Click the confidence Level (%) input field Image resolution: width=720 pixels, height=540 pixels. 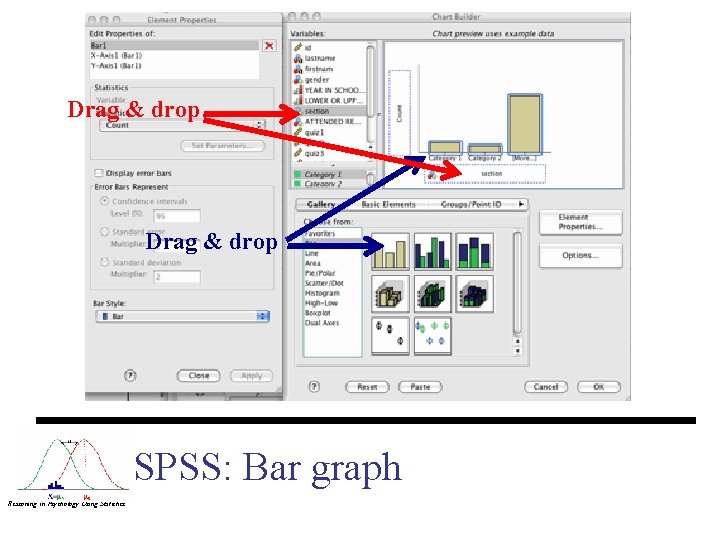177,216
